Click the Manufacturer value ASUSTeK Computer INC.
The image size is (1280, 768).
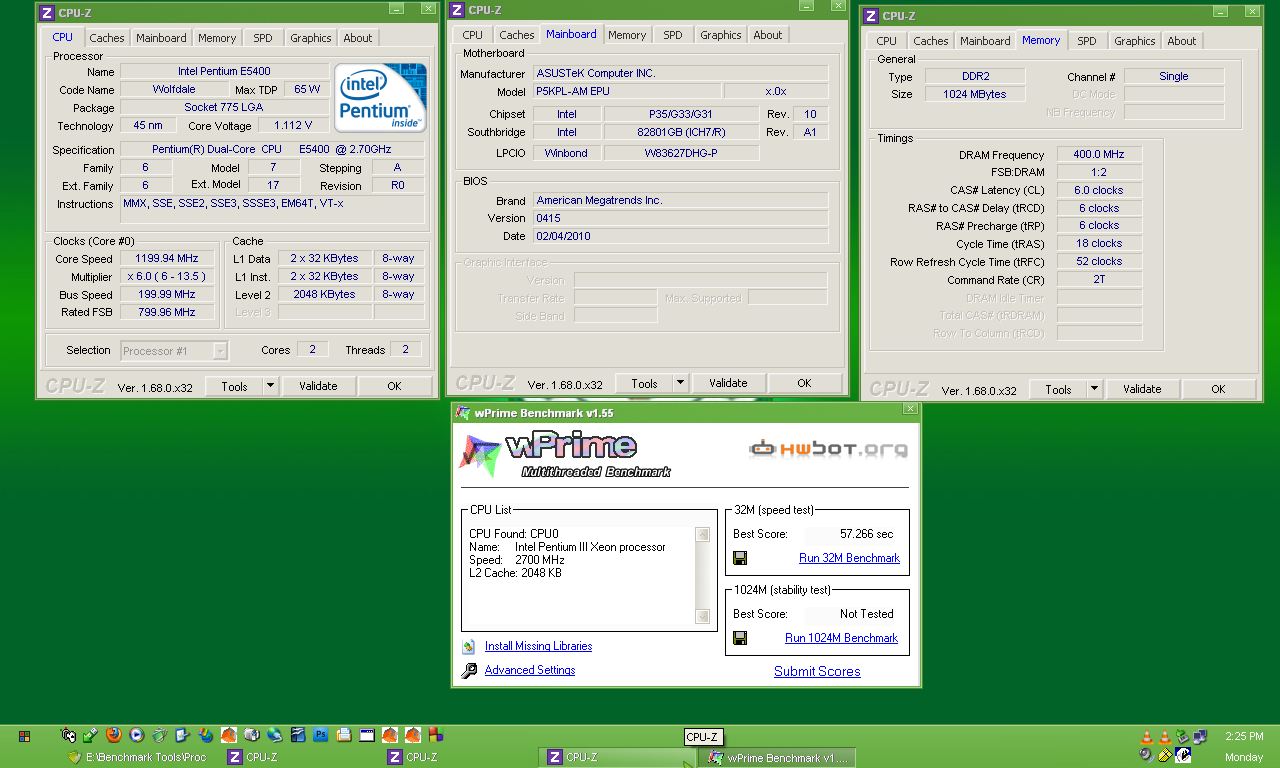pyautogui.click(x=680, y=74)
